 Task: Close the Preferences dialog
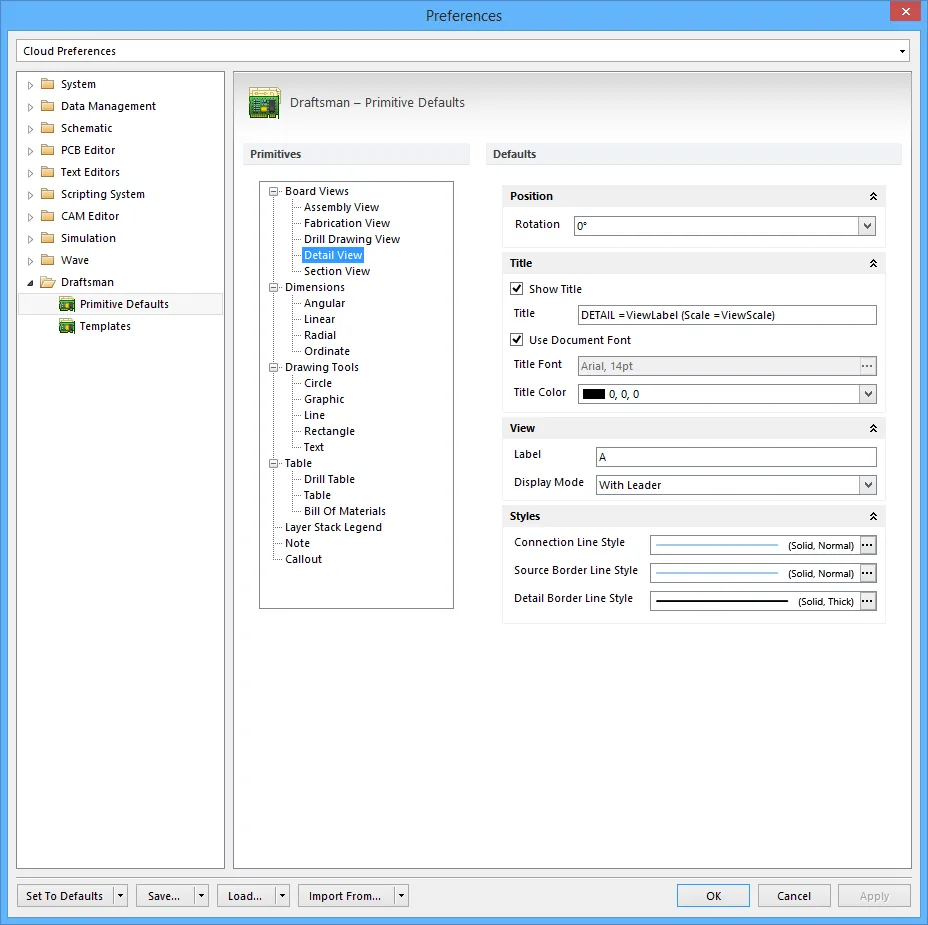click(906, 11)
